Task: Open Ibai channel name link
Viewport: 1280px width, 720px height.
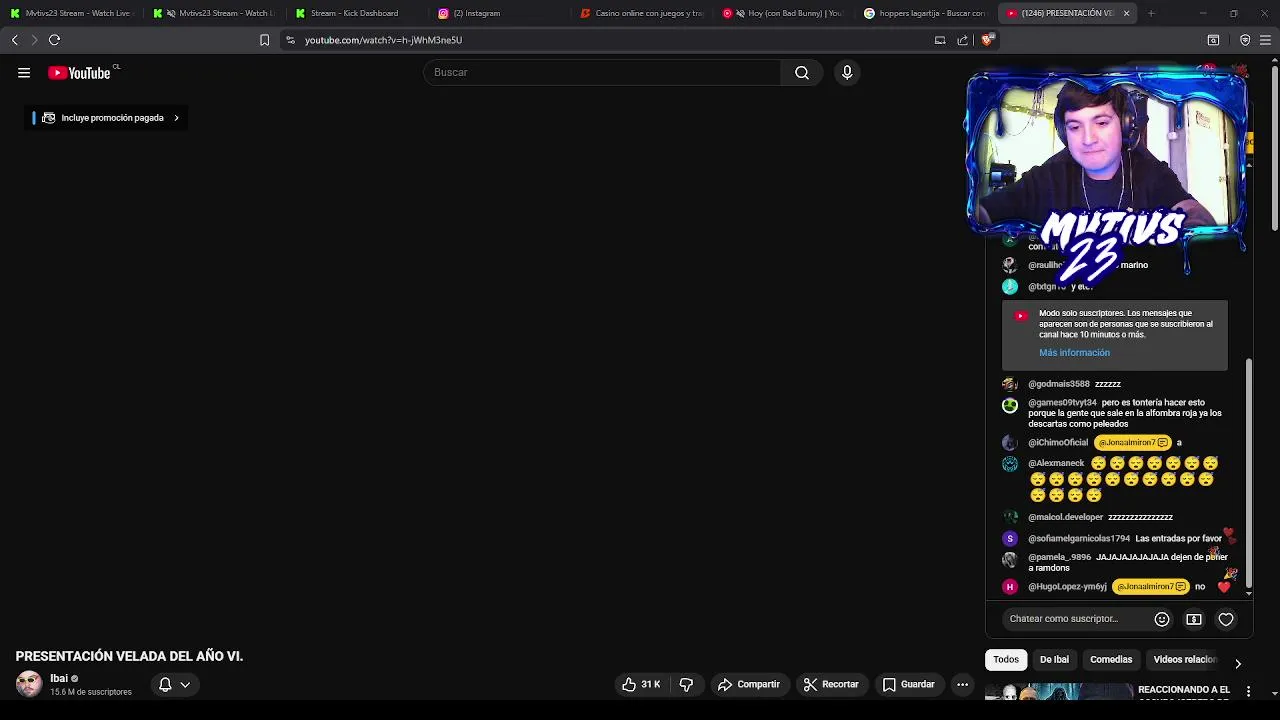Action: coord(59,678)
